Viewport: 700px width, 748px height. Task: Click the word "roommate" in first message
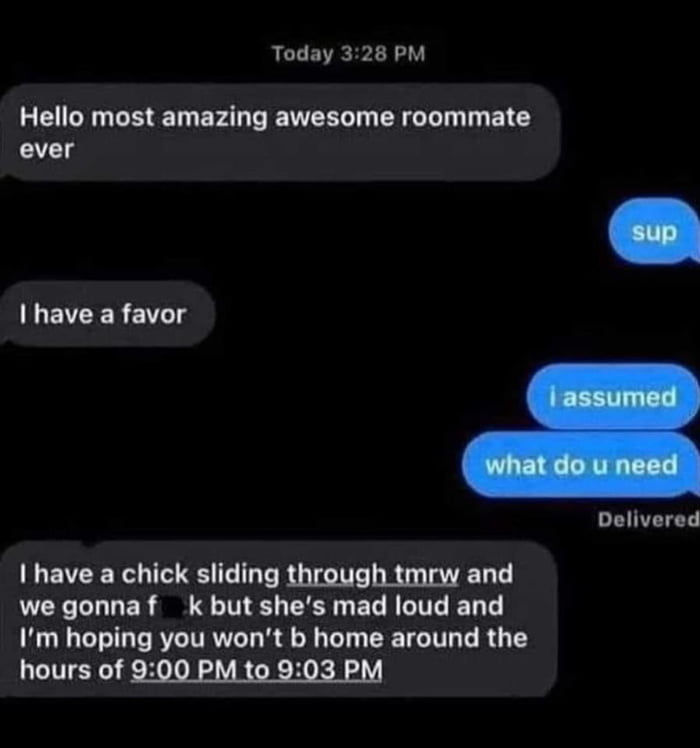coord(465,117)
